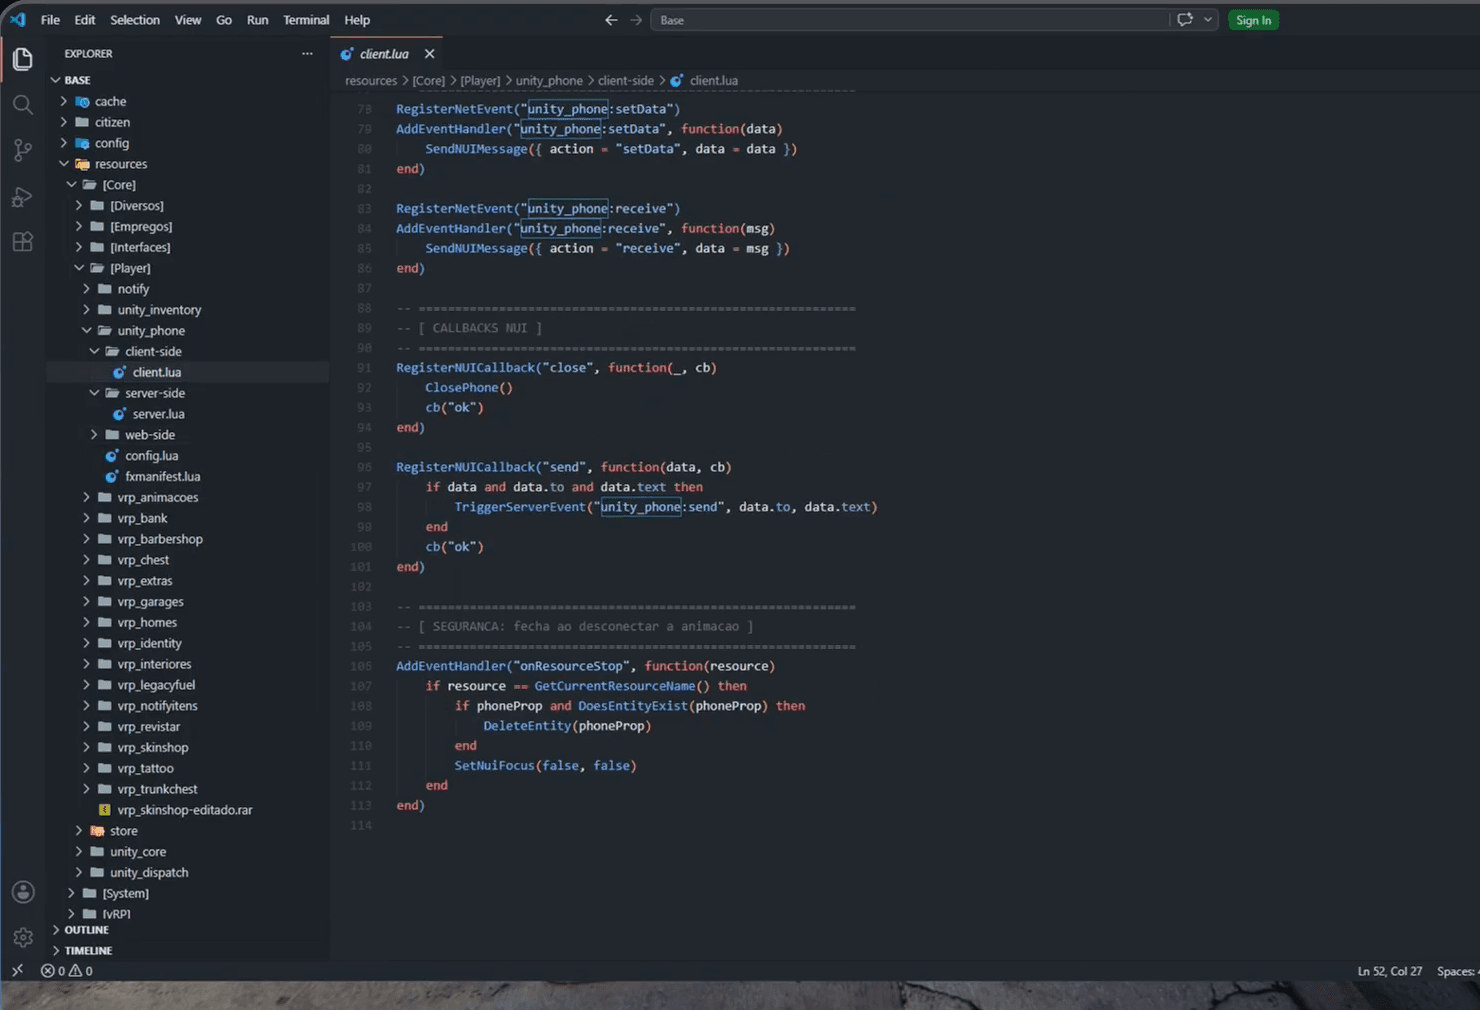Screen dimensions: 1480x1010
Task: Open the Selection menu
Action: point(135,20)
